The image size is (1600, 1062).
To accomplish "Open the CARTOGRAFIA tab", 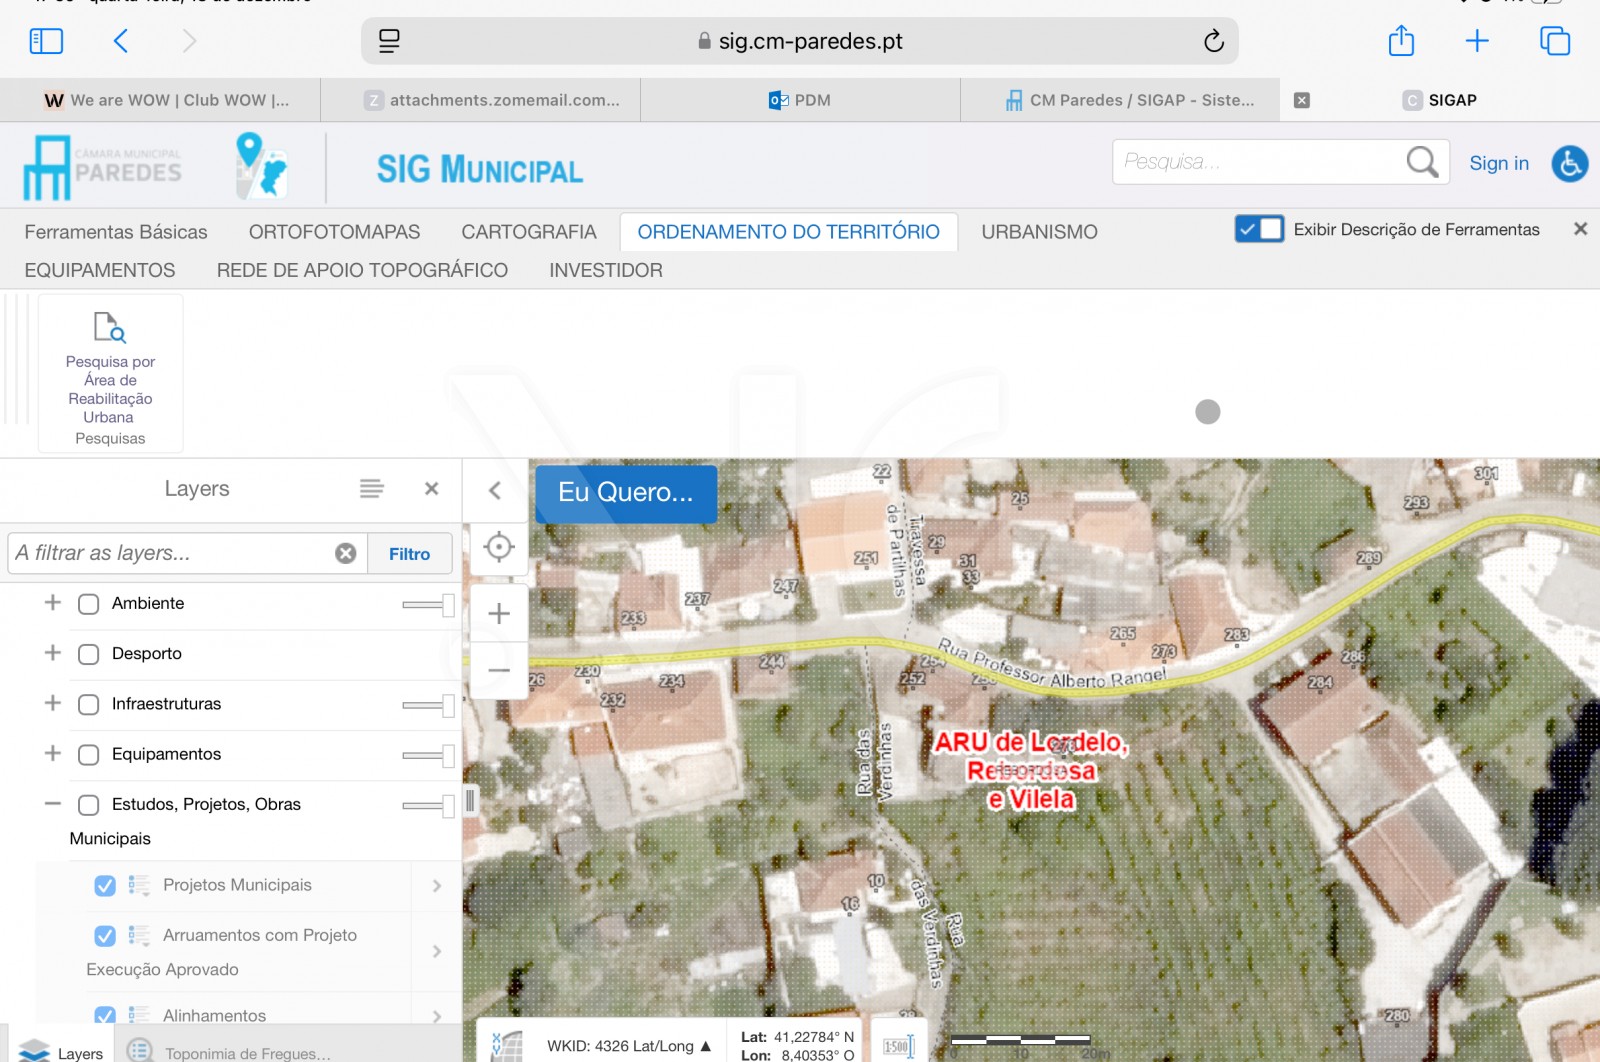I will [x=528, y=232].
